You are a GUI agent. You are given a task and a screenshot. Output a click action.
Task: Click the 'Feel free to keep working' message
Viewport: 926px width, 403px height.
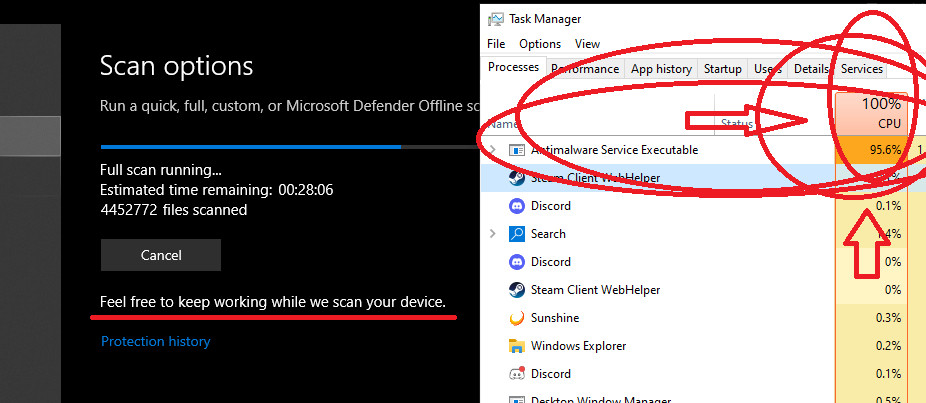(272, 302)
